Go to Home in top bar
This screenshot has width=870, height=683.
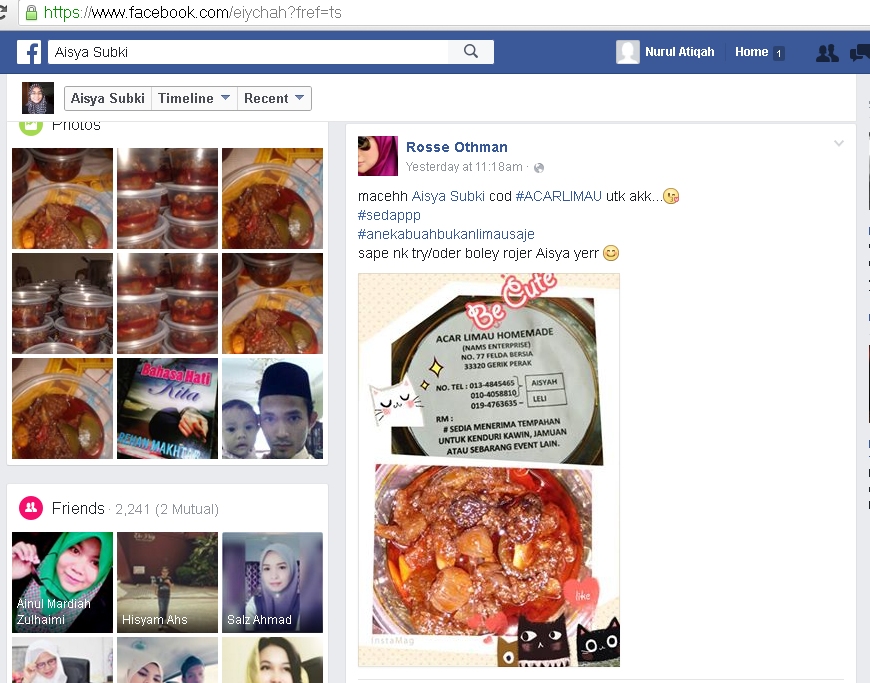(751, 52)
